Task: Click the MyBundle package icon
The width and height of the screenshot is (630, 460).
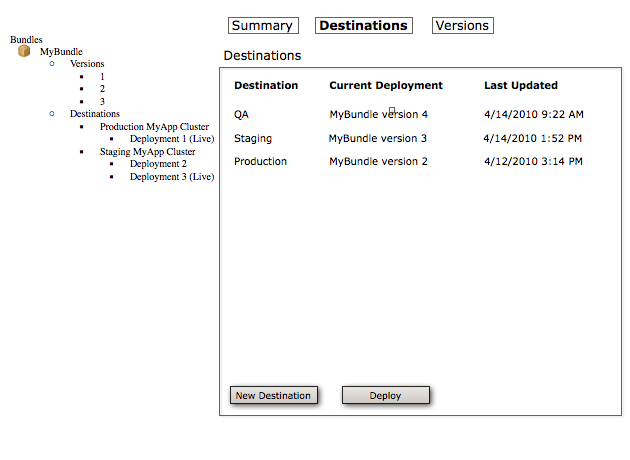Action: tap(24, 52)
